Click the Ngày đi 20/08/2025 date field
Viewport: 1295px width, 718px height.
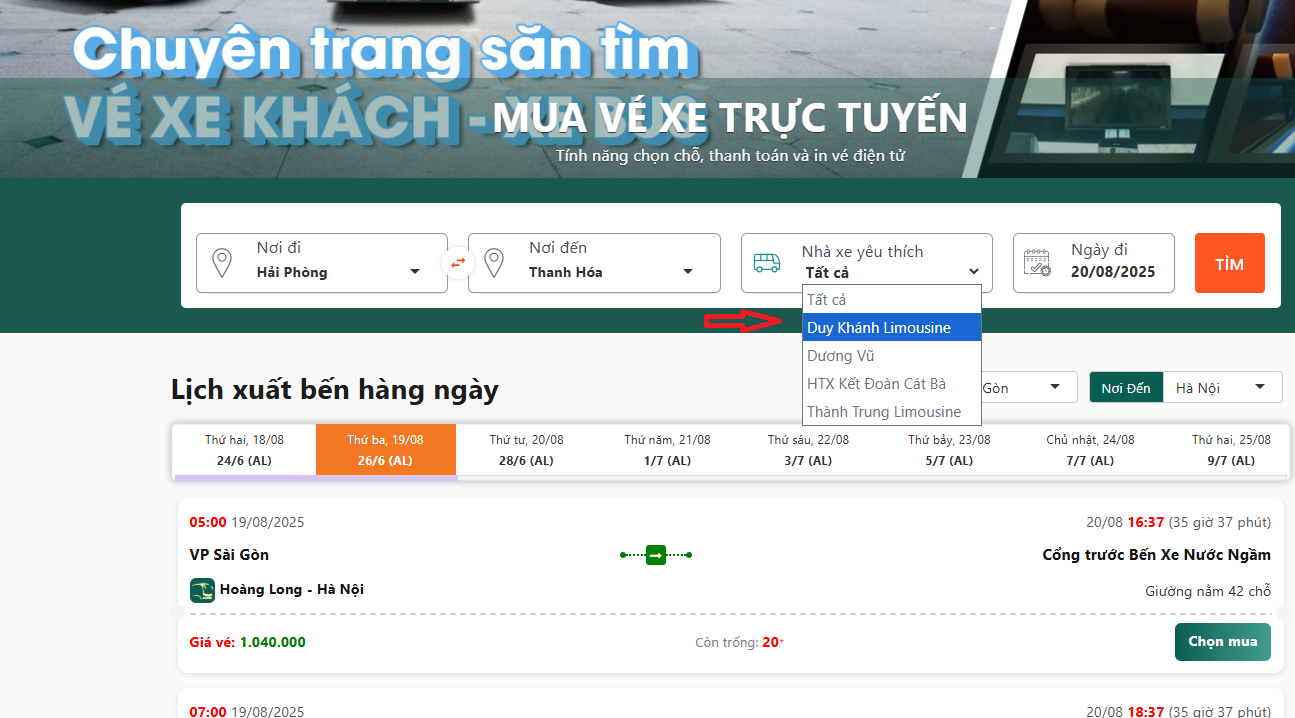pyautogui.click(x=1093, y=263)
